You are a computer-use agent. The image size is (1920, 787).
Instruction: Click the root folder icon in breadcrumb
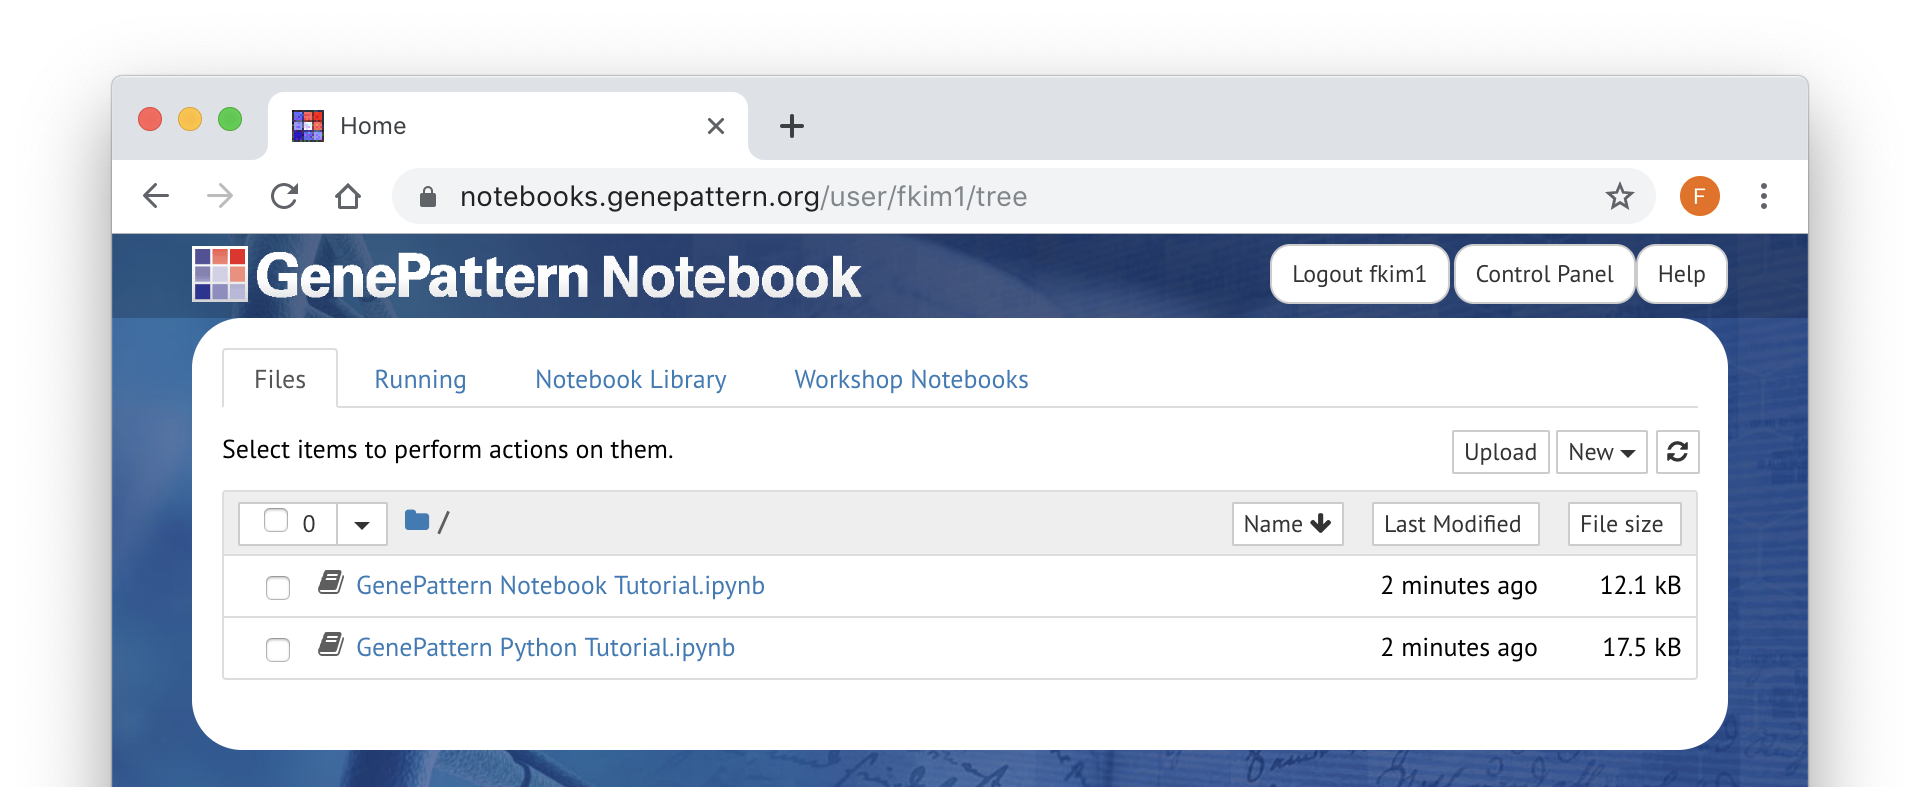[x=417, y=520]
